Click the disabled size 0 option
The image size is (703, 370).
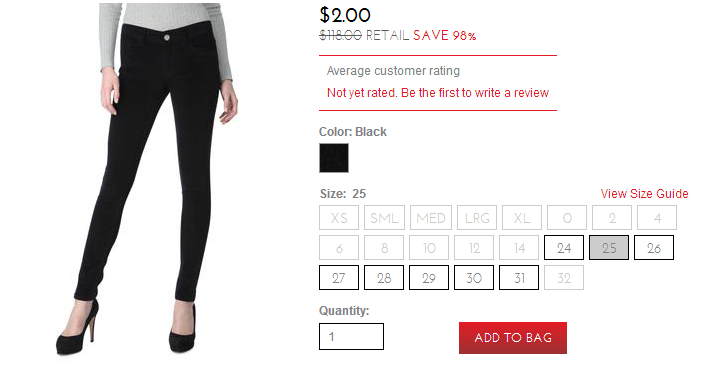[567, 218]
